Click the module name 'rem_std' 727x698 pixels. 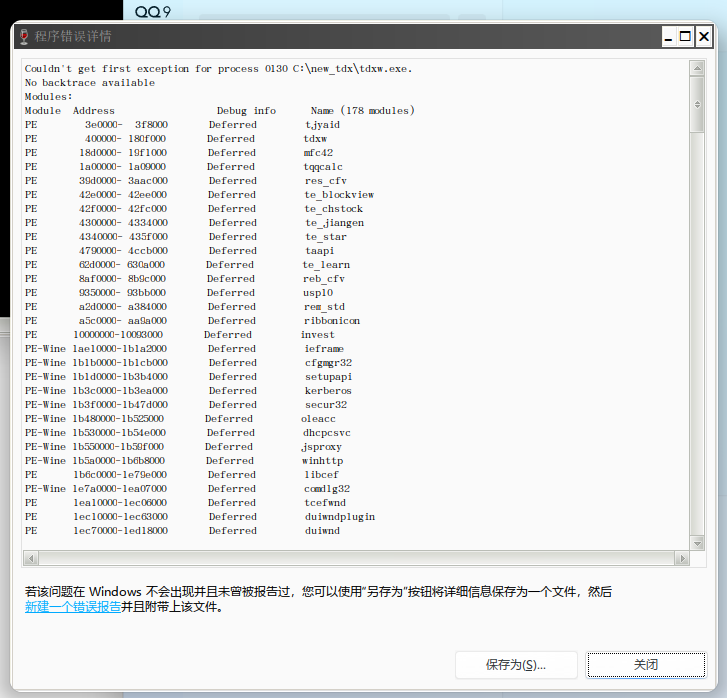tap(325, 307)
